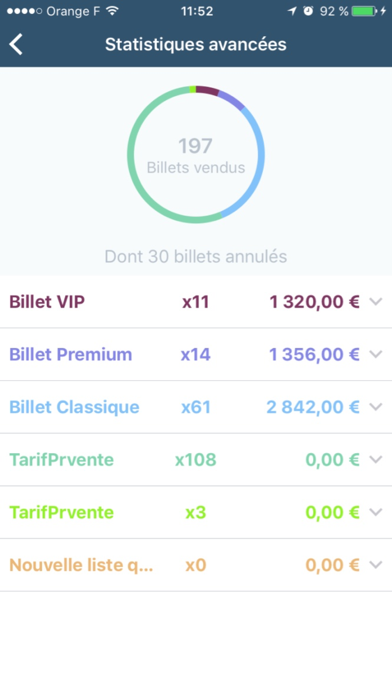Tap the 2 842,00 € Classique amount
392x696 pixels.
click(x=313, y=407)
